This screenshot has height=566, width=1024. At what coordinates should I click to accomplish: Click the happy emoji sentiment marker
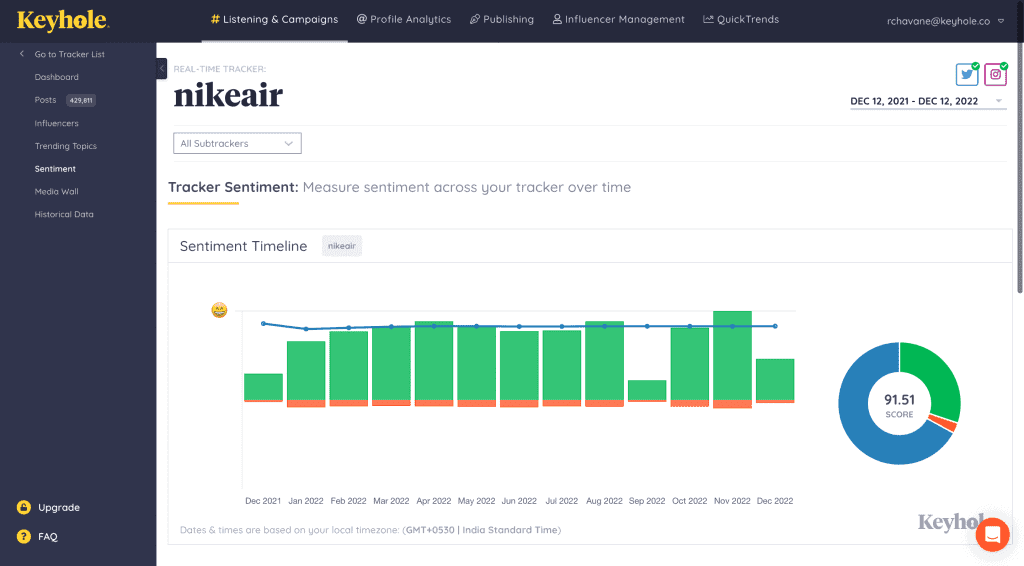tap(219, 310)
